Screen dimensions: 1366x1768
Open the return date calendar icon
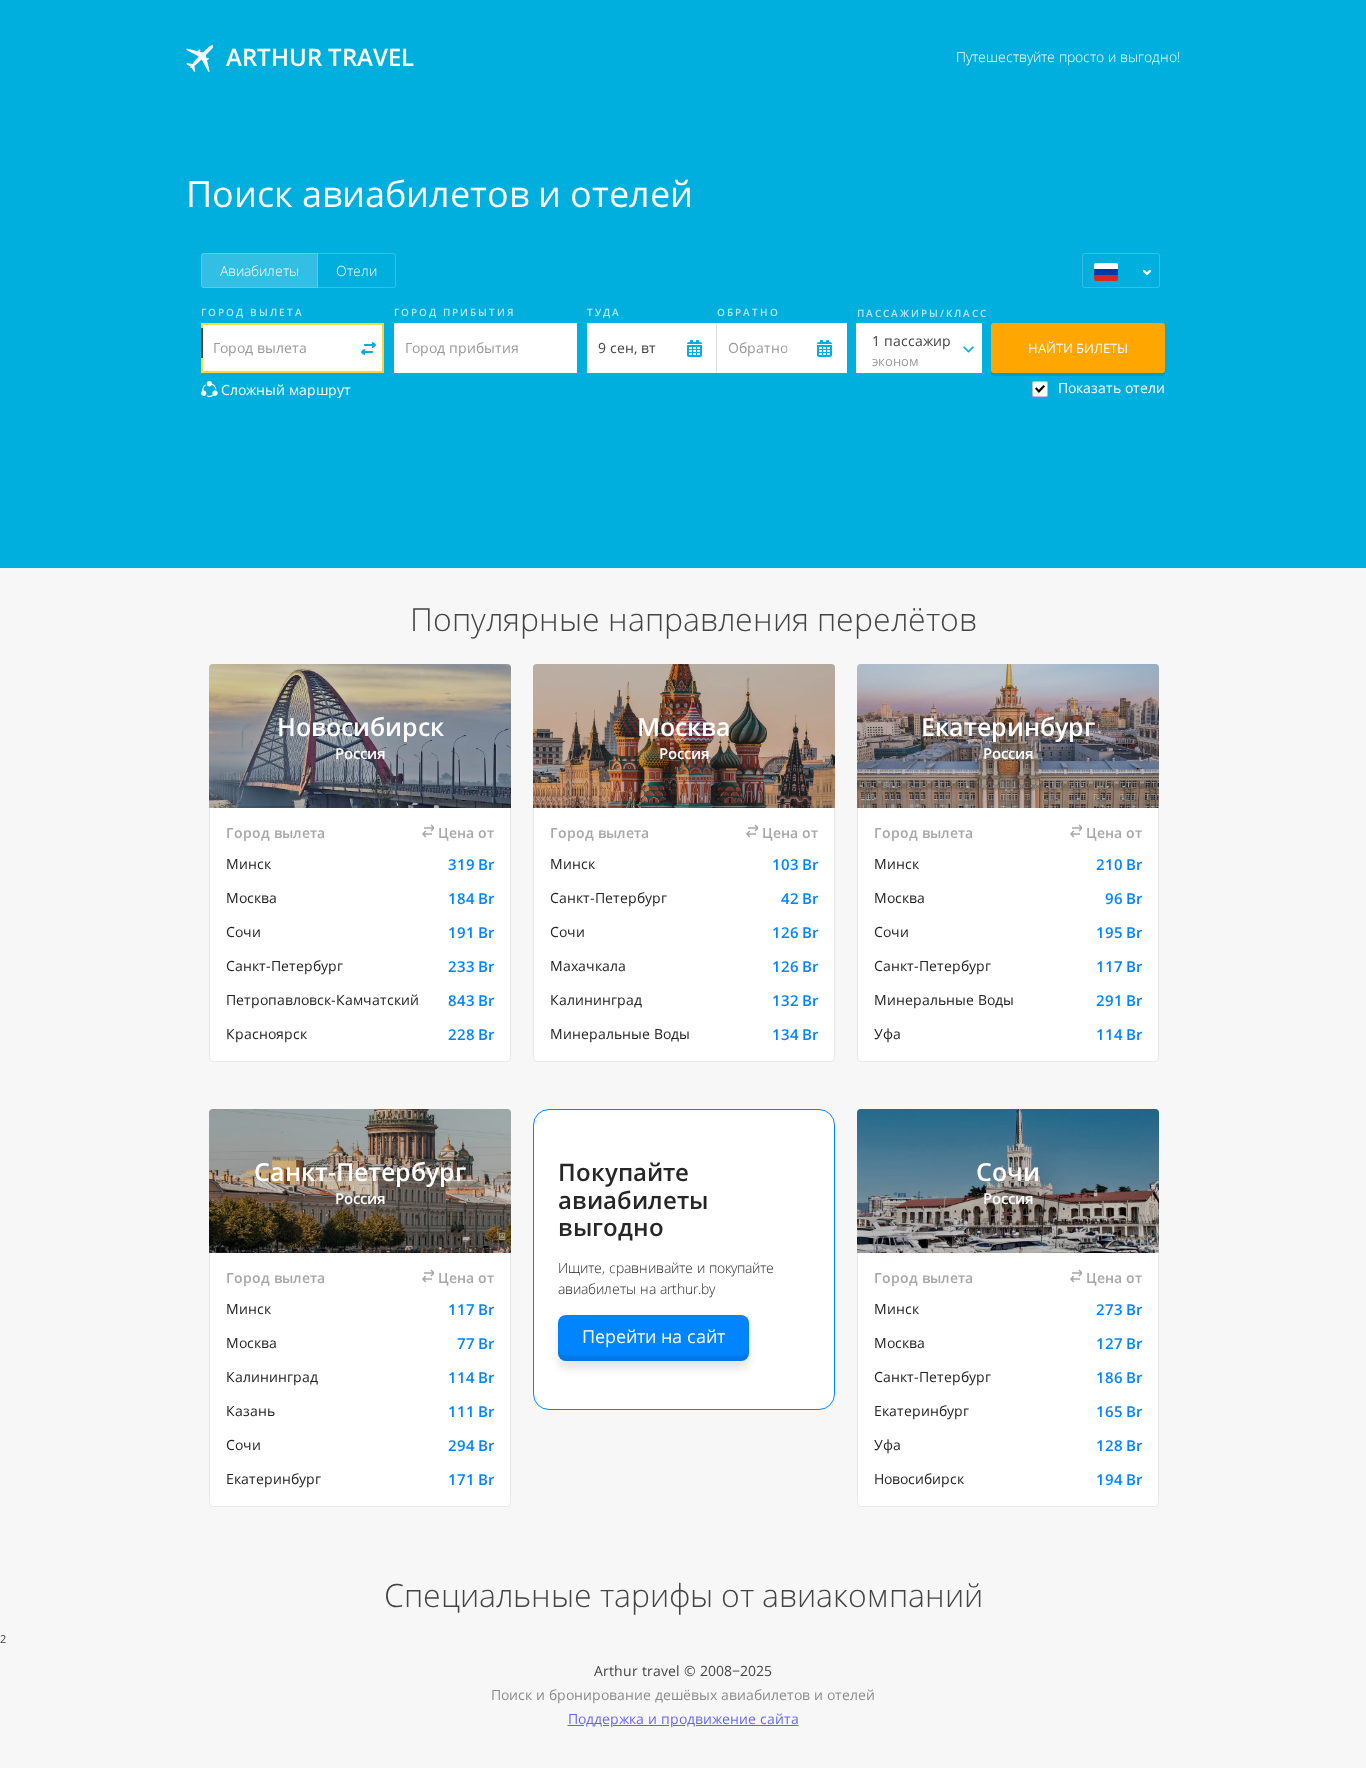(x=824, y=348)
